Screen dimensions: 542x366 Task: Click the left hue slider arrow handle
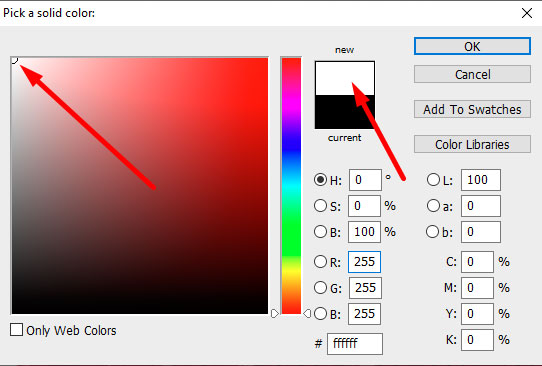click(274, 313)
